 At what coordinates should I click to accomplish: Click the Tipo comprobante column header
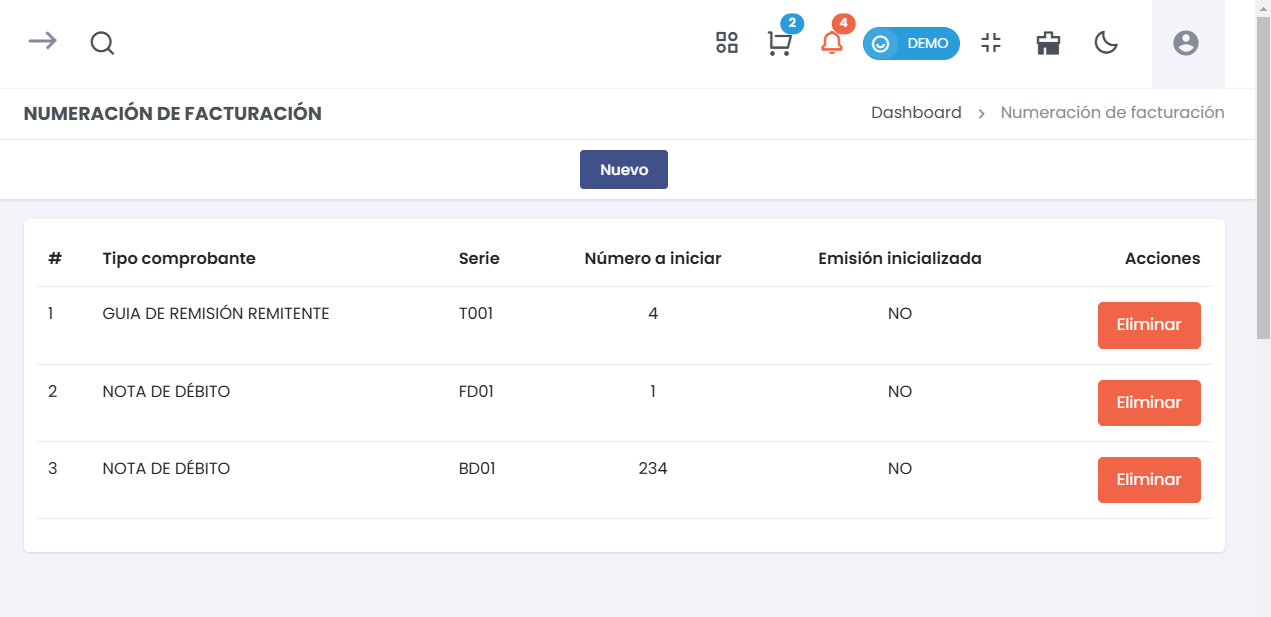coord(179,259)
